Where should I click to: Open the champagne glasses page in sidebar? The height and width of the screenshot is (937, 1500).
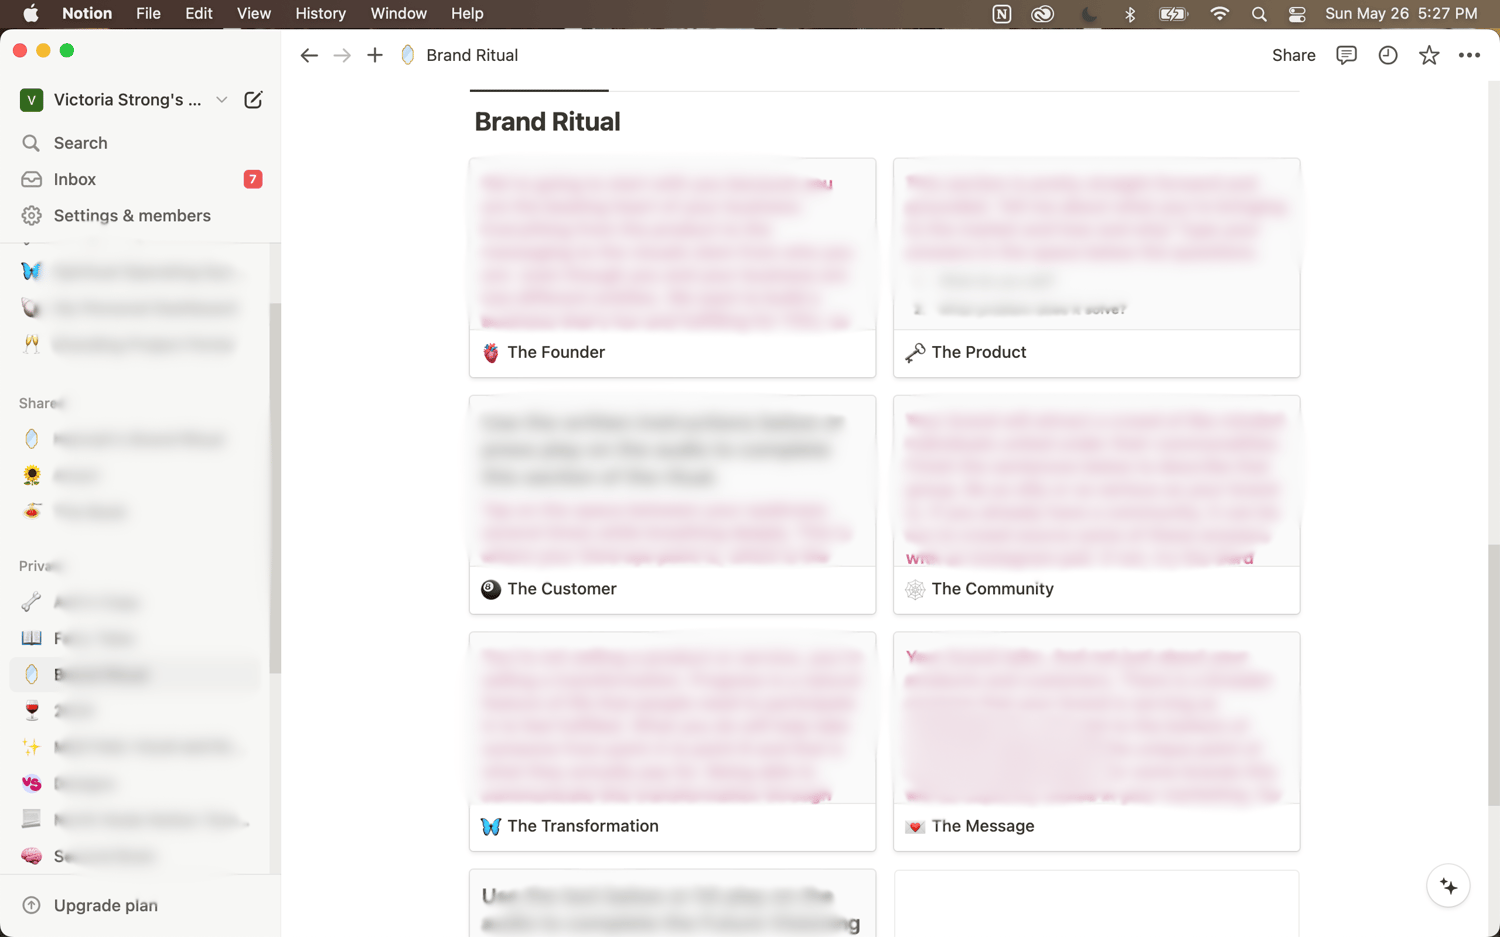(135, 345)
